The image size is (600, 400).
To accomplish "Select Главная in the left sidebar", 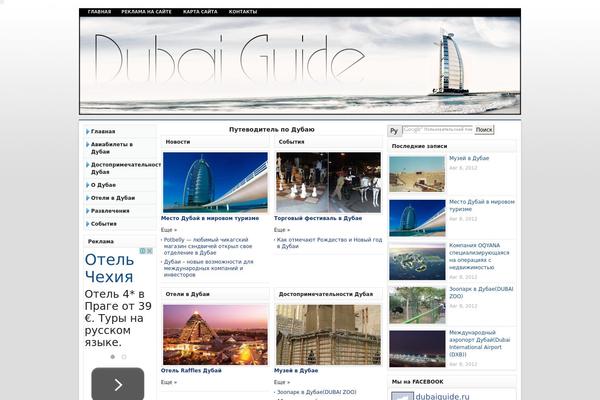I will [x=103, y=131].
